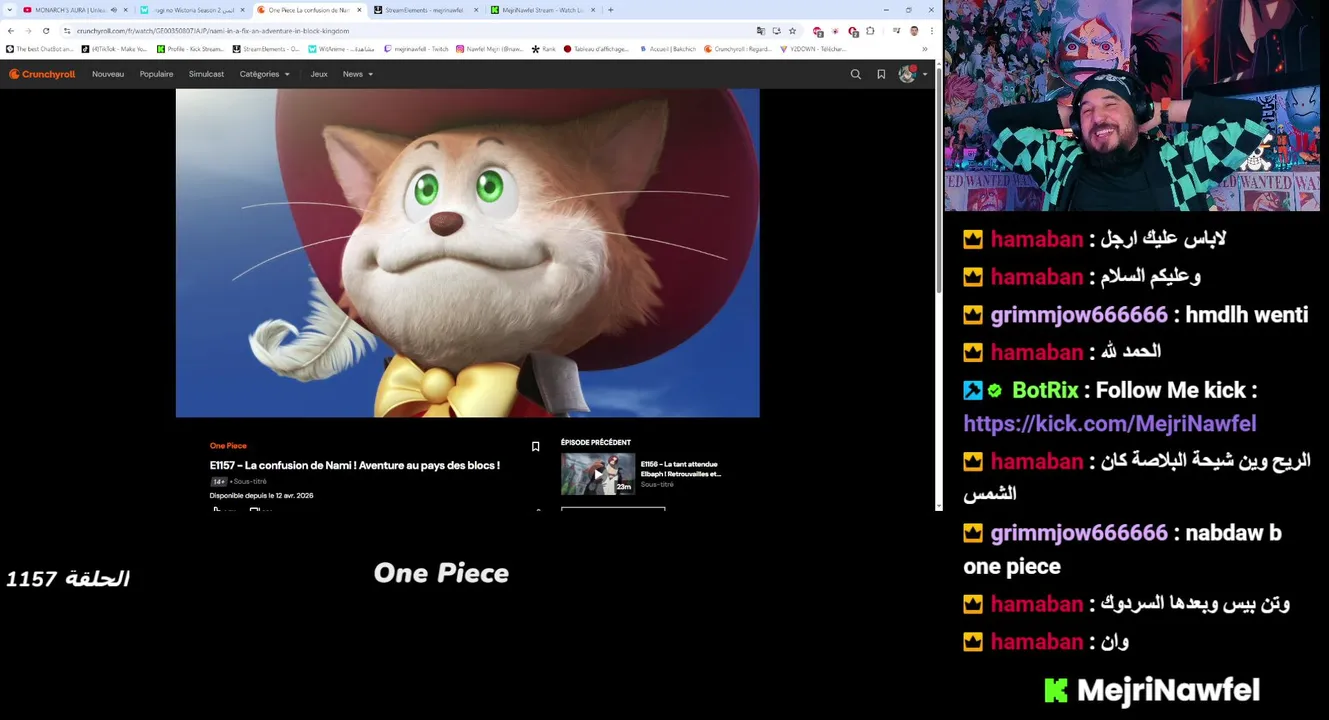
Task: Open a new browser tab
Action: [x=611, y=10]
